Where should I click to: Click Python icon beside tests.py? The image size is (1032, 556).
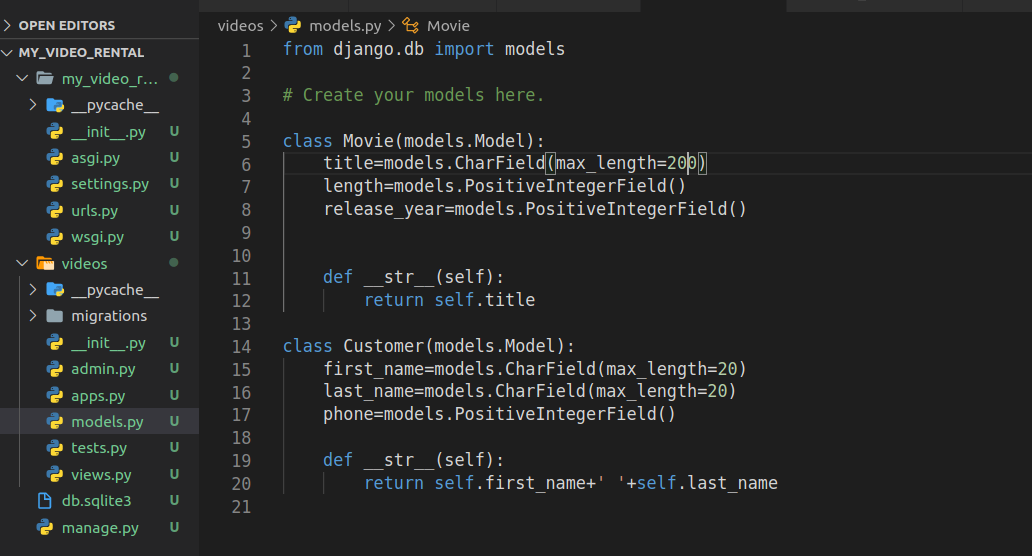point(55,448)
